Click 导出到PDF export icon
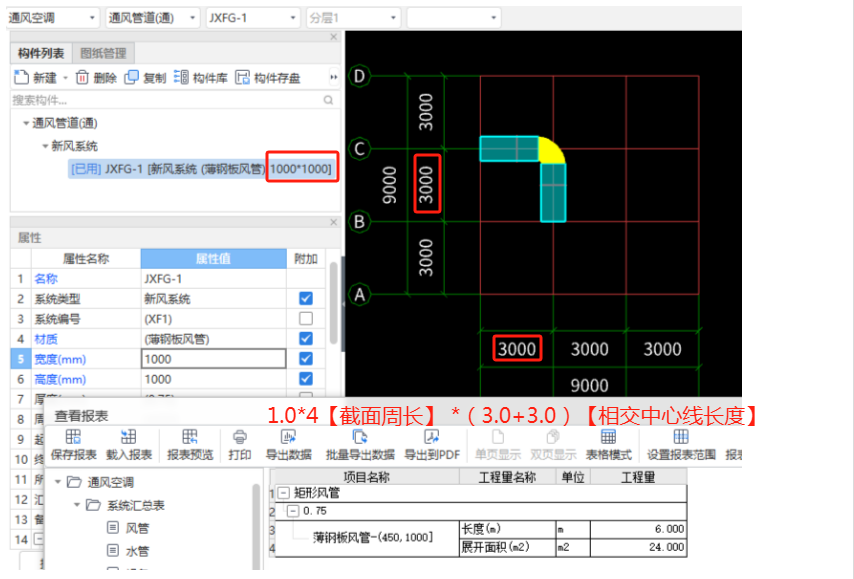854x579 pixels. [432, 437]
